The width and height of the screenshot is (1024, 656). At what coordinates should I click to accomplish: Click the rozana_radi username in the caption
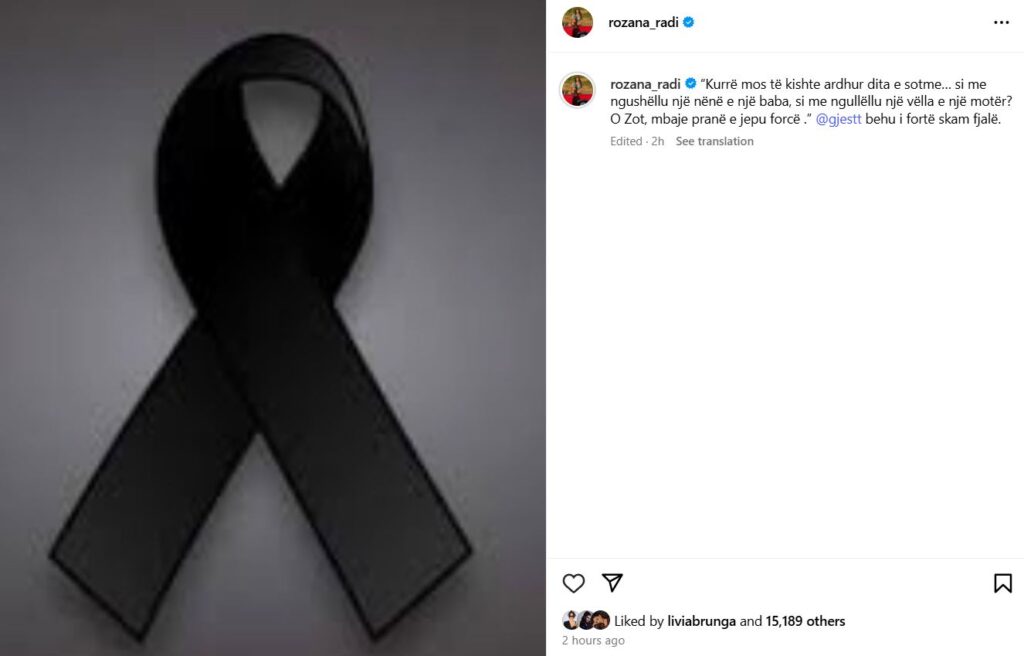point(645,84)
